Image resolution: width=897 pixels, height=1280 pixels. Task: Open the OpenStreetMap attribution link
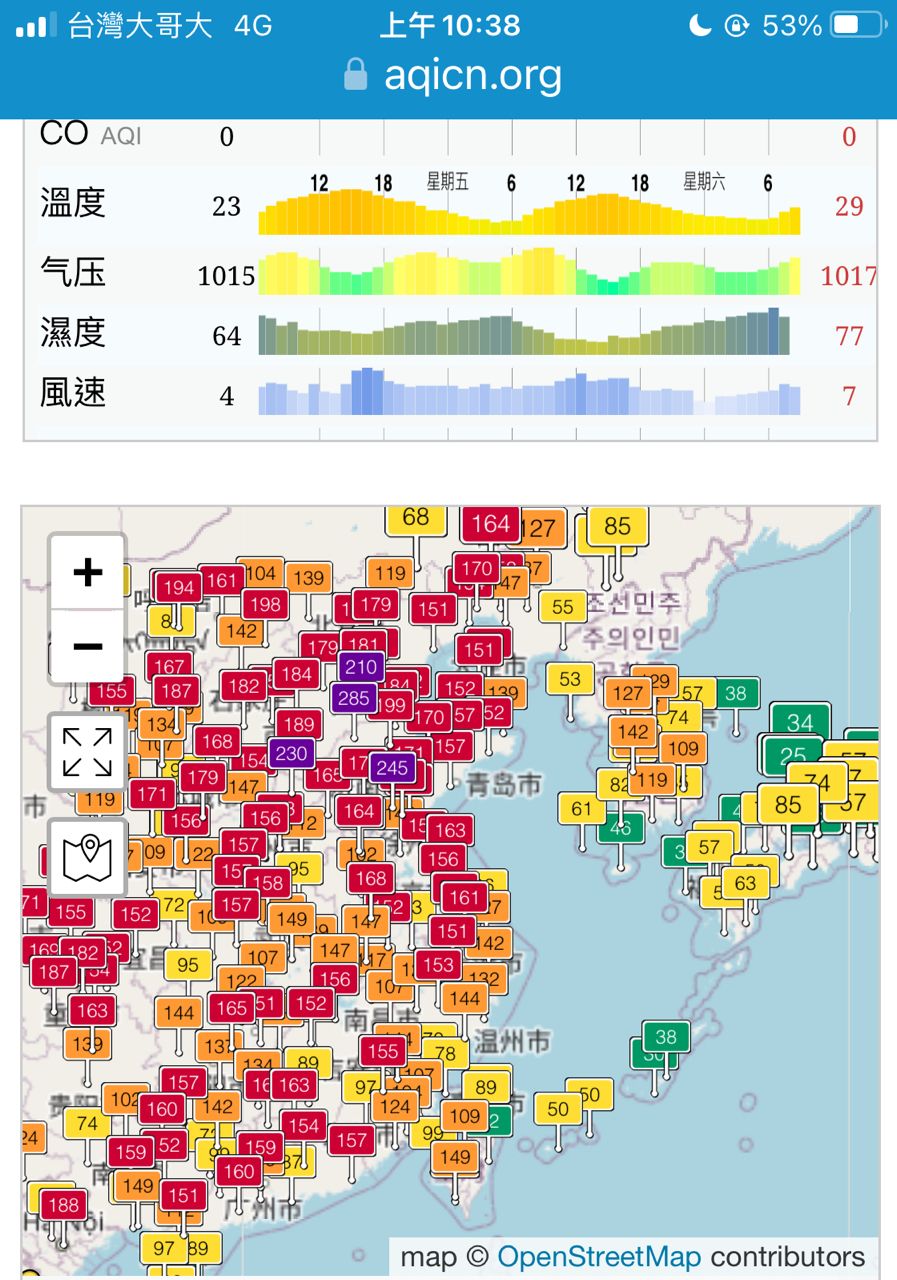pos(598,1257)
